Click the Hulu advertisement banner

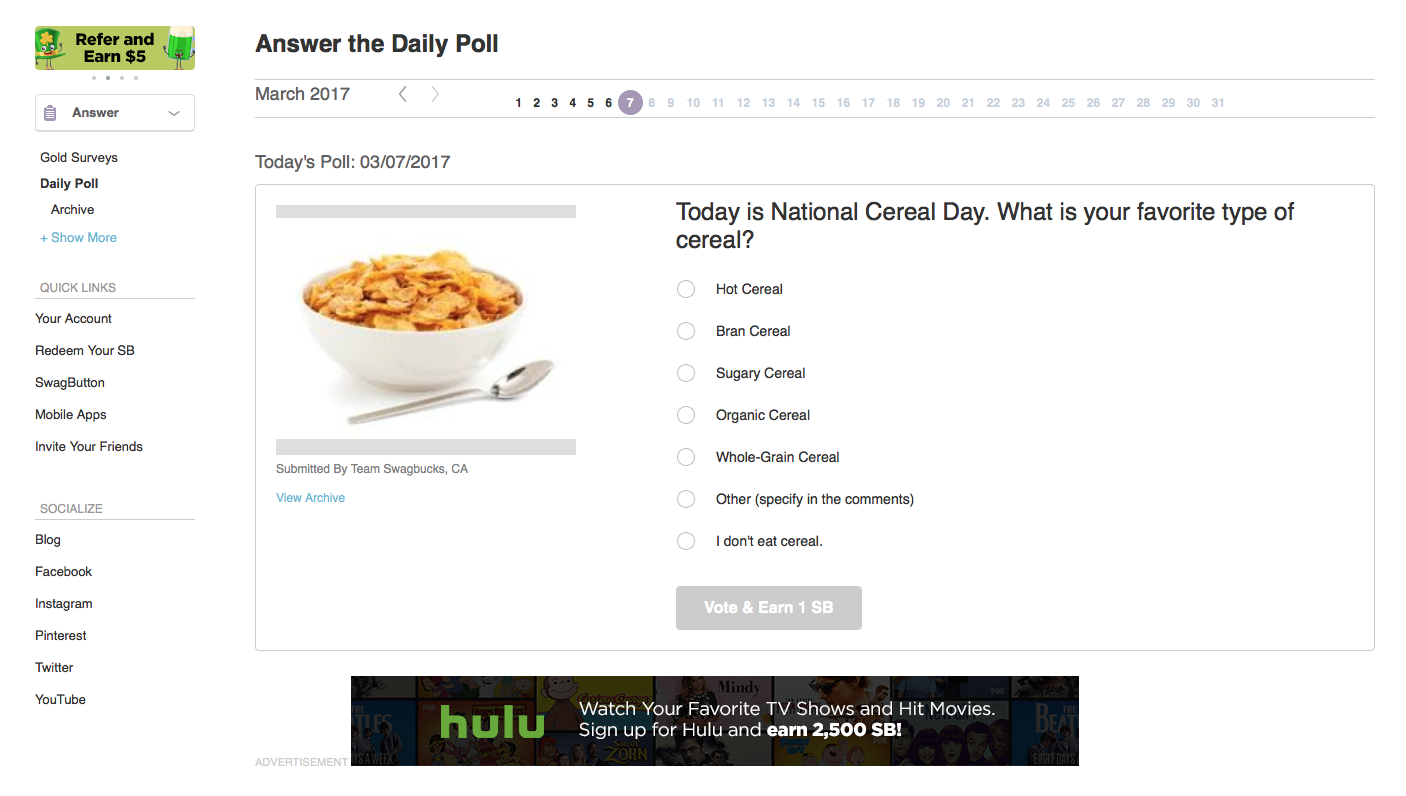[714, 721]
